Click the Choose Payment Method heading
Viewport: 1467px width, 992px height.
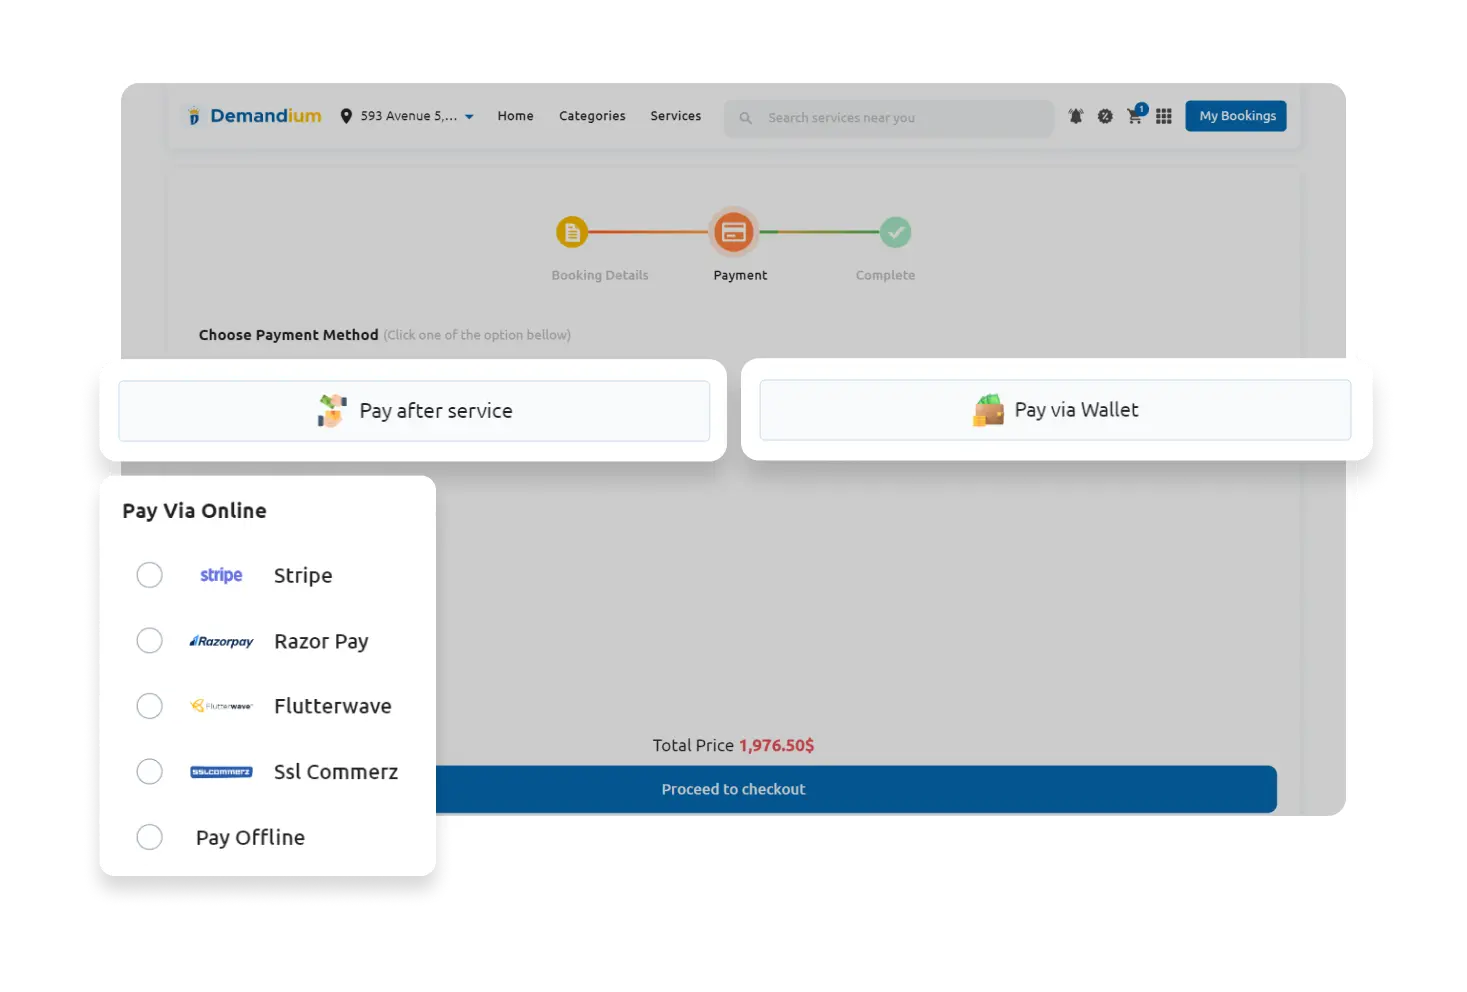288,335
